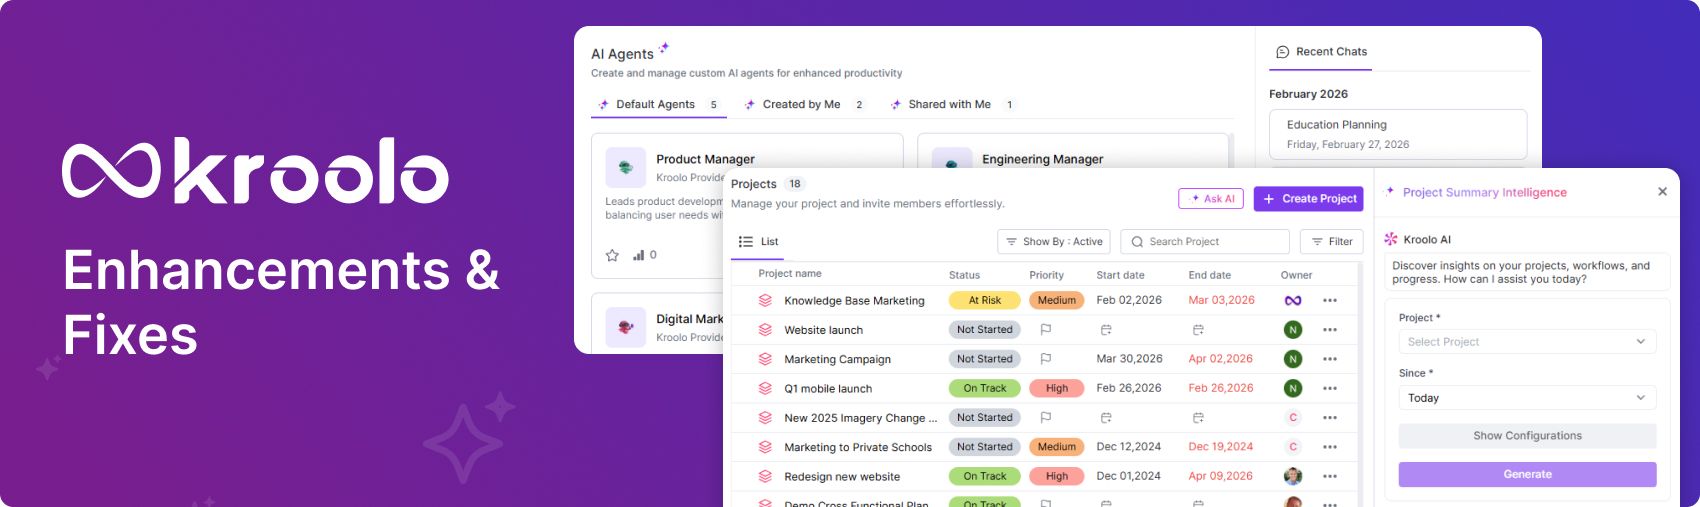
Task: Click the Engineering Manager agent card title
Action: [1042, 159]
